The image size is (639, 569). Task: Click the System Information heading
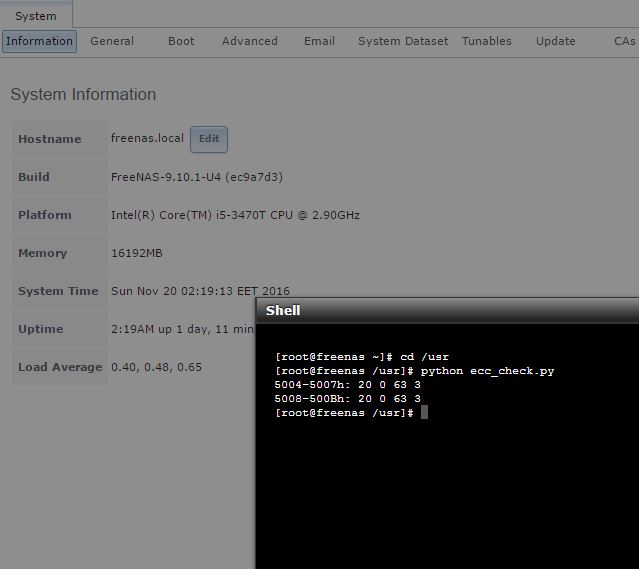(84, 95)
